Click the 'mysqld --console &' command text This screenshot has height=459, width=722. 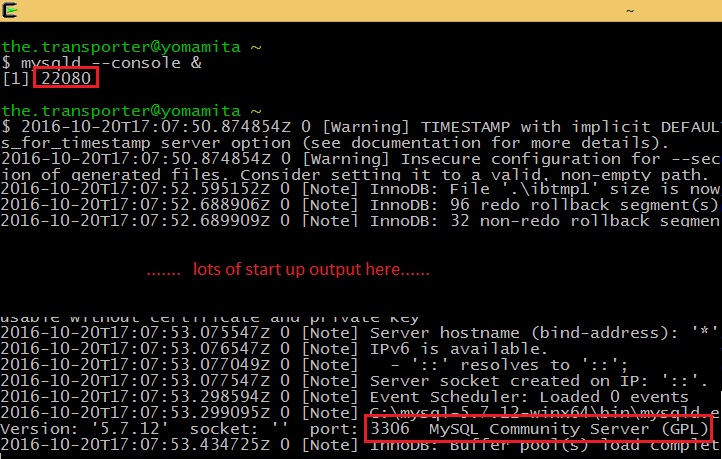(111, 62)
